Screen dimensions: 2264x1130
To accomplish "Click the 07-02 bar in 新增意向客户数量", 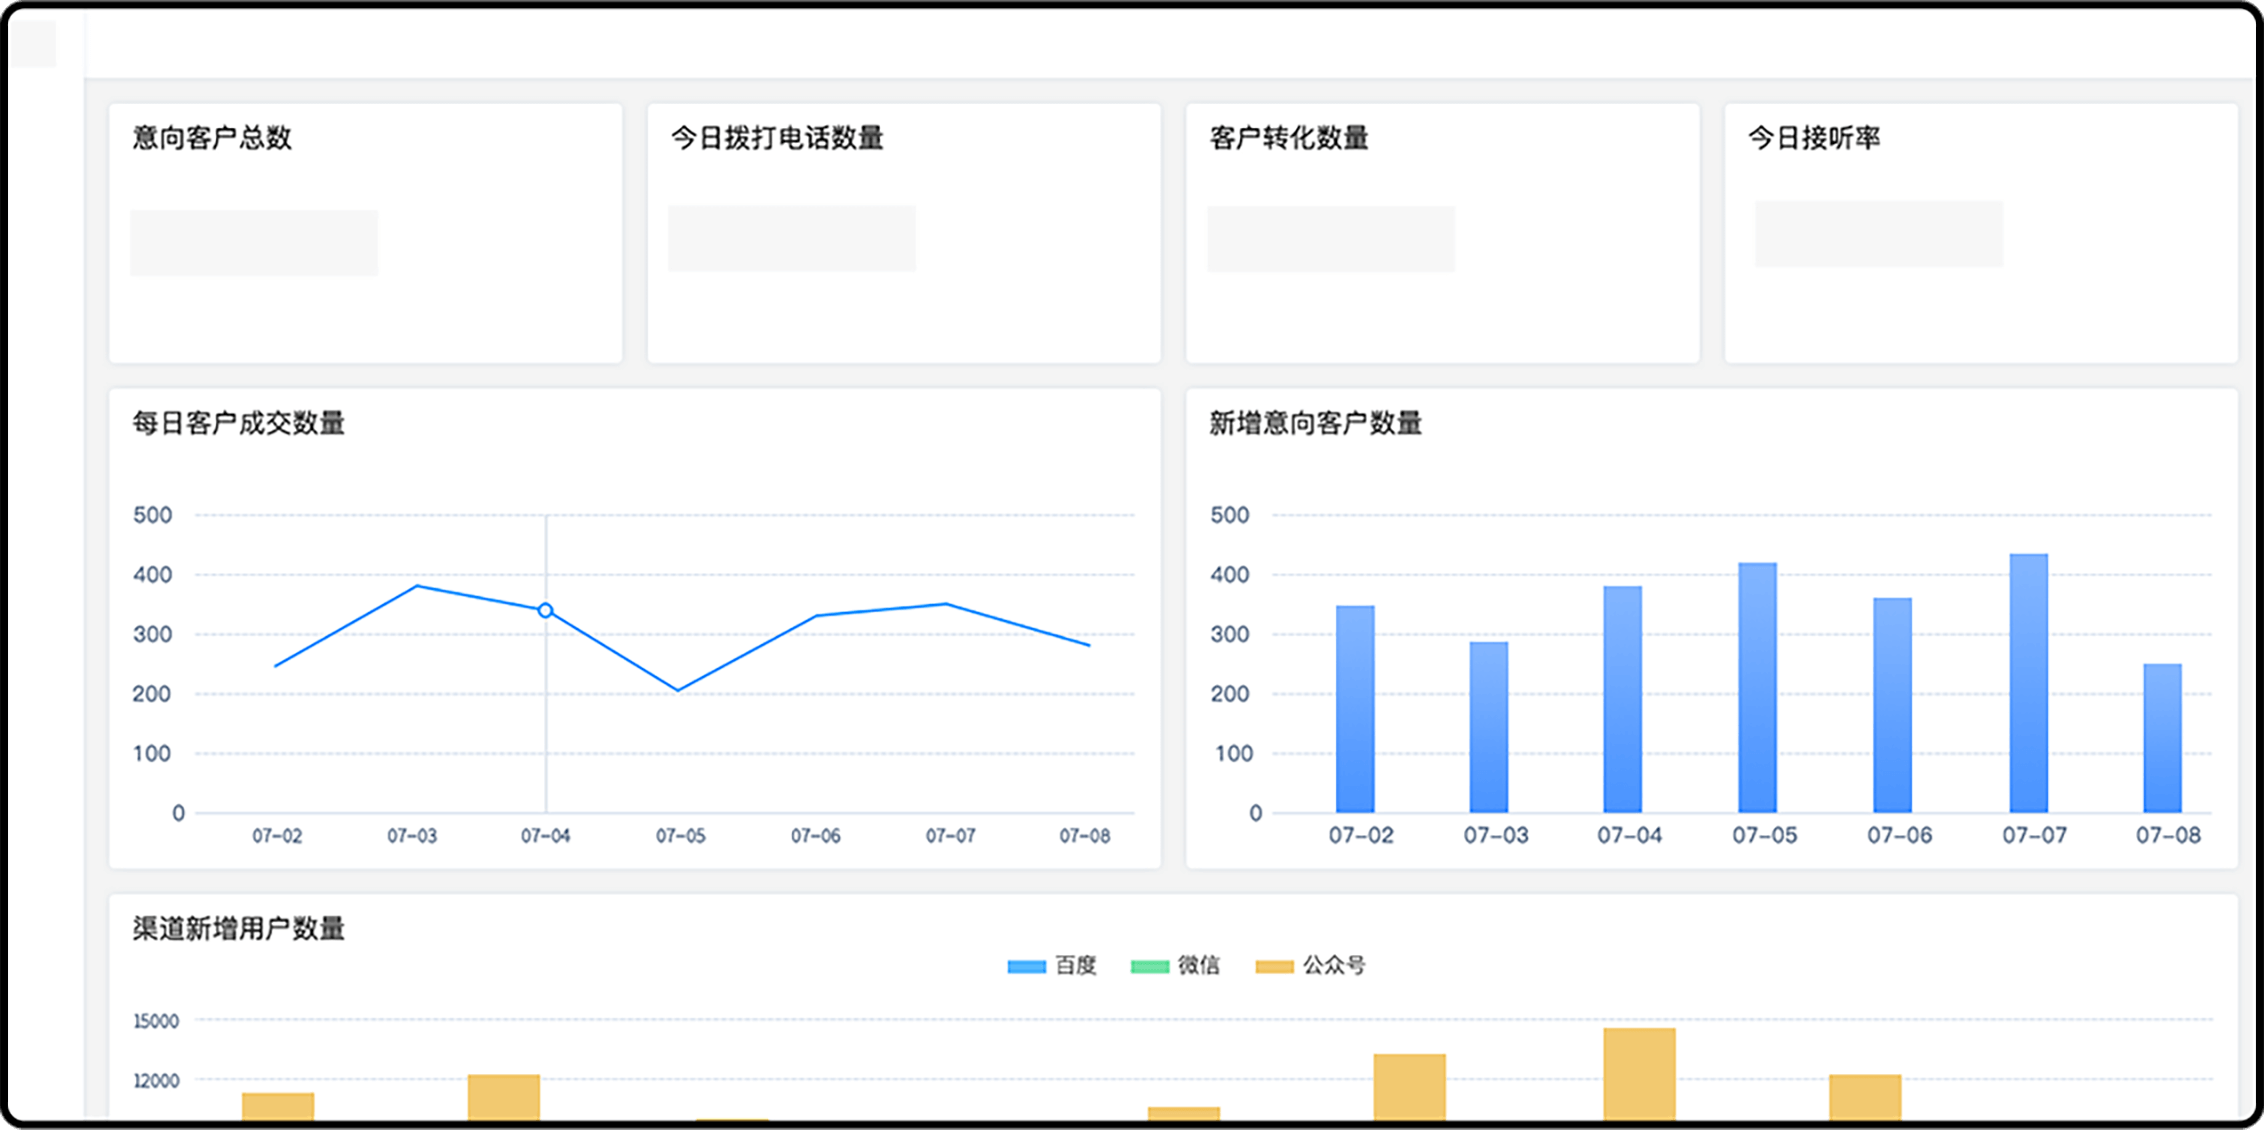I will point(1355,709).
